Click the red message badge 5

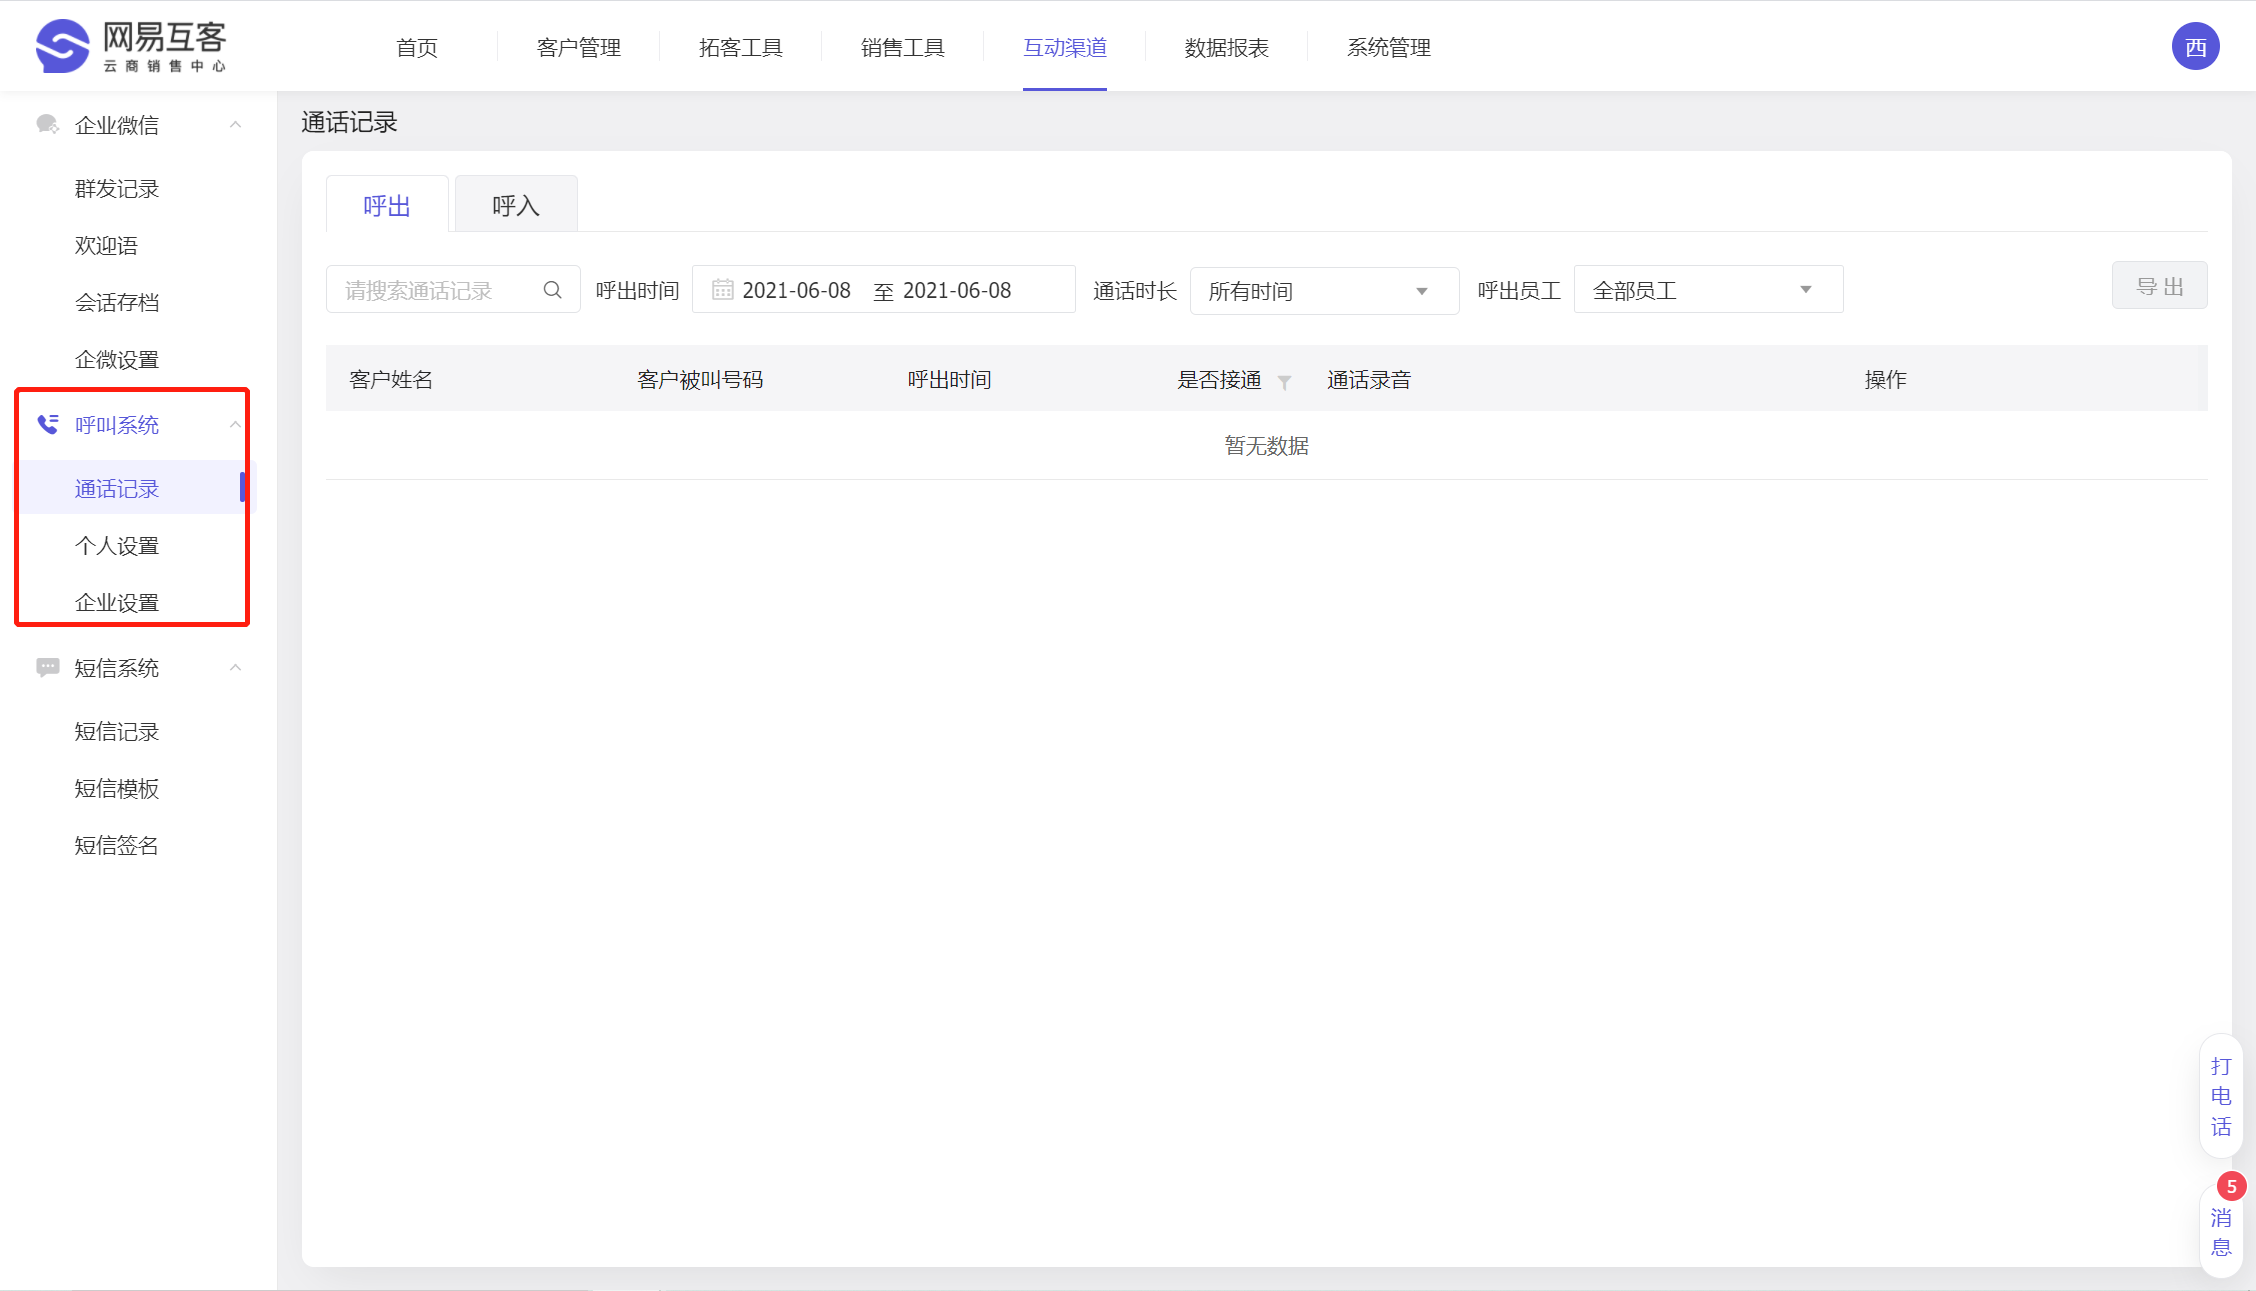coord(2231,1186)
